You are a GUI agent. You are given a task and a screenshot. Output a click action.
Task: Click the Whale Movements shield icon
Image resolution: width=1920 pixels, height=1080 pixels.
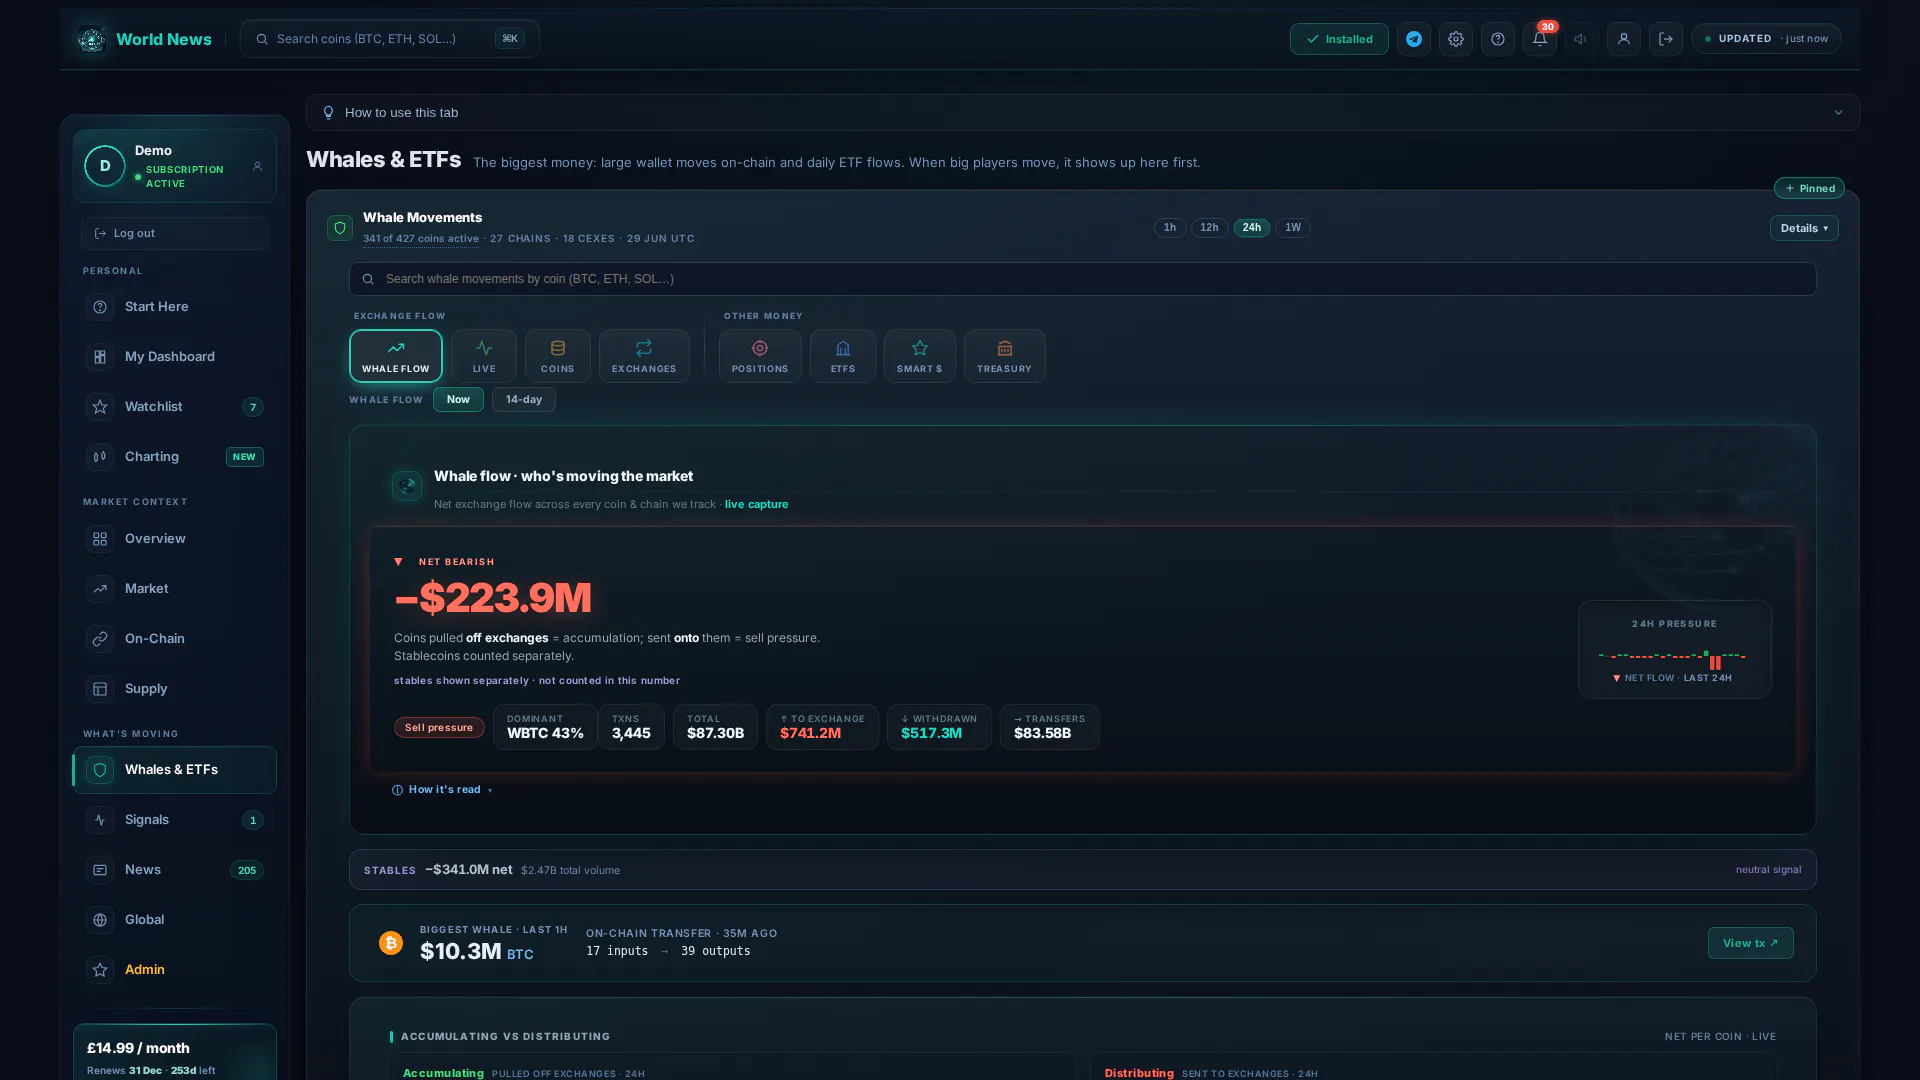click(340, 229)
